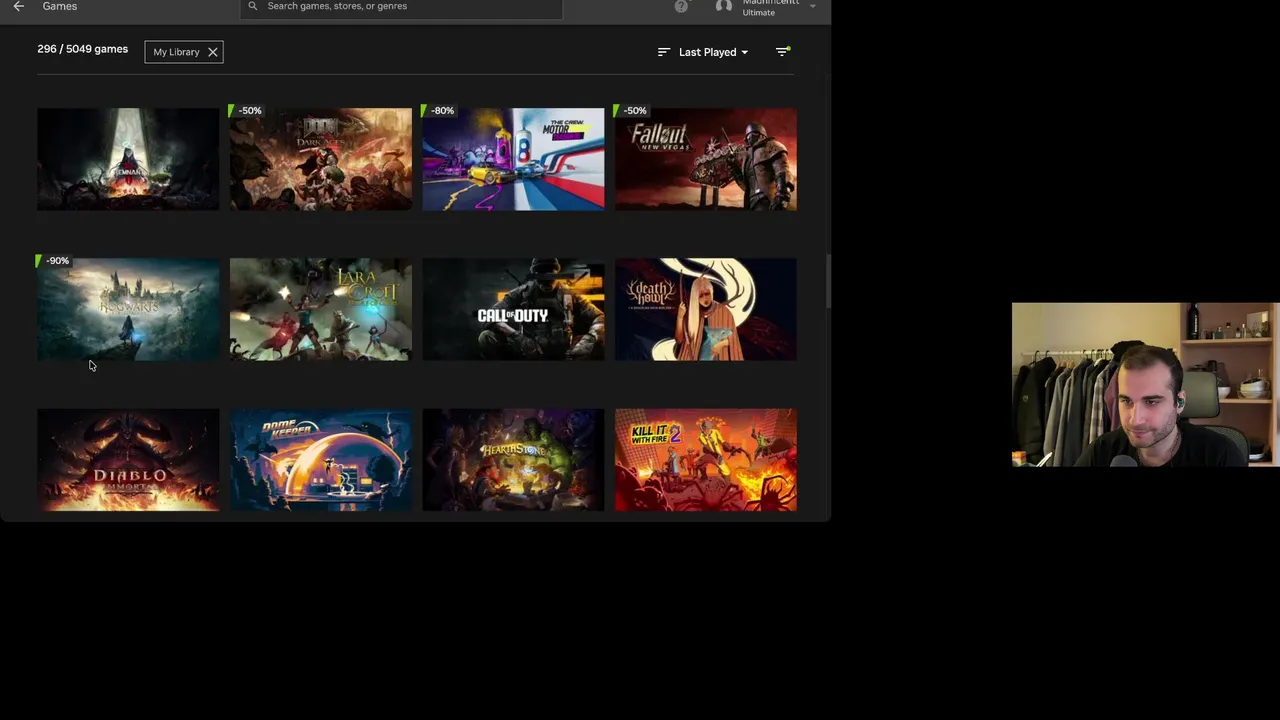Focus the Search games, stores, or genres field

point(401,7)
